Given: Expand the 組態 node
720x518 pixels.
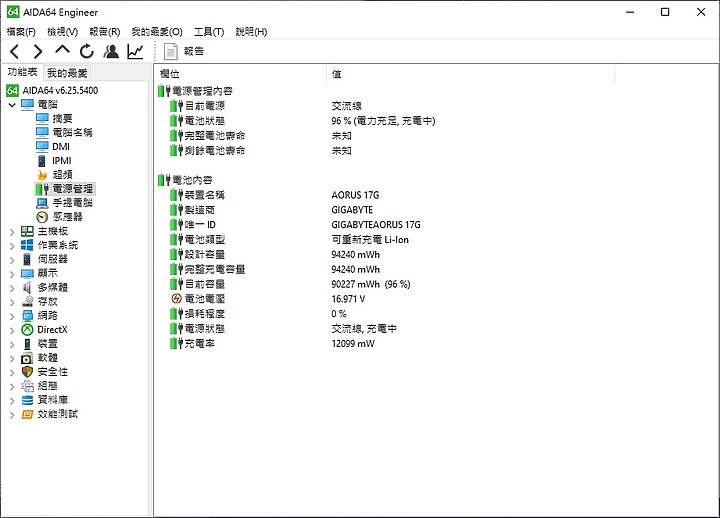Looking at the screenshot, I should click(12, 387).
